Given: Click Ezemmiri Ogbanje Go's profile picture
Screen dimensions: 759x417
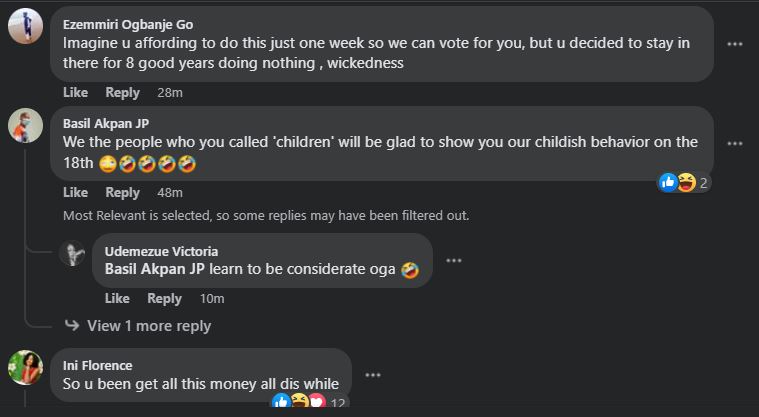Looking at the screenshot, I should tap(25, 28).
